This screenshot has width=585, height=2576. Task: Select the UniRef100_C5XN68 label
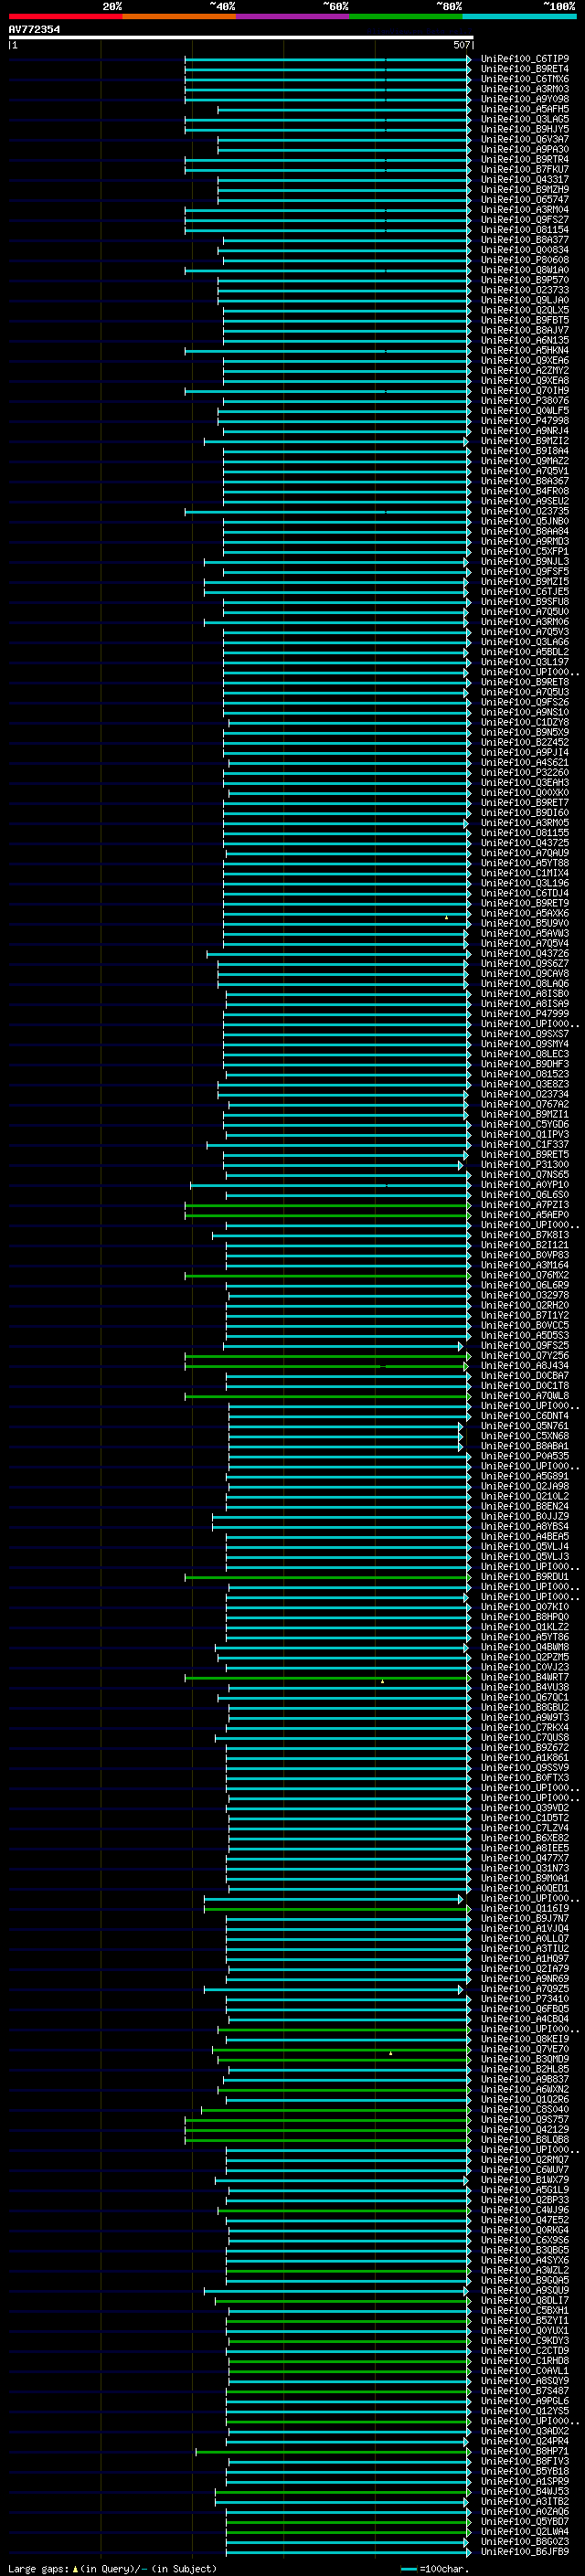point(524,1436)
